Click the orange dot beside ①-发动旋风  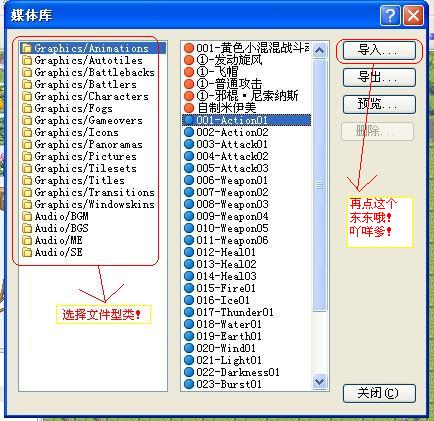[x=189, y=60]
